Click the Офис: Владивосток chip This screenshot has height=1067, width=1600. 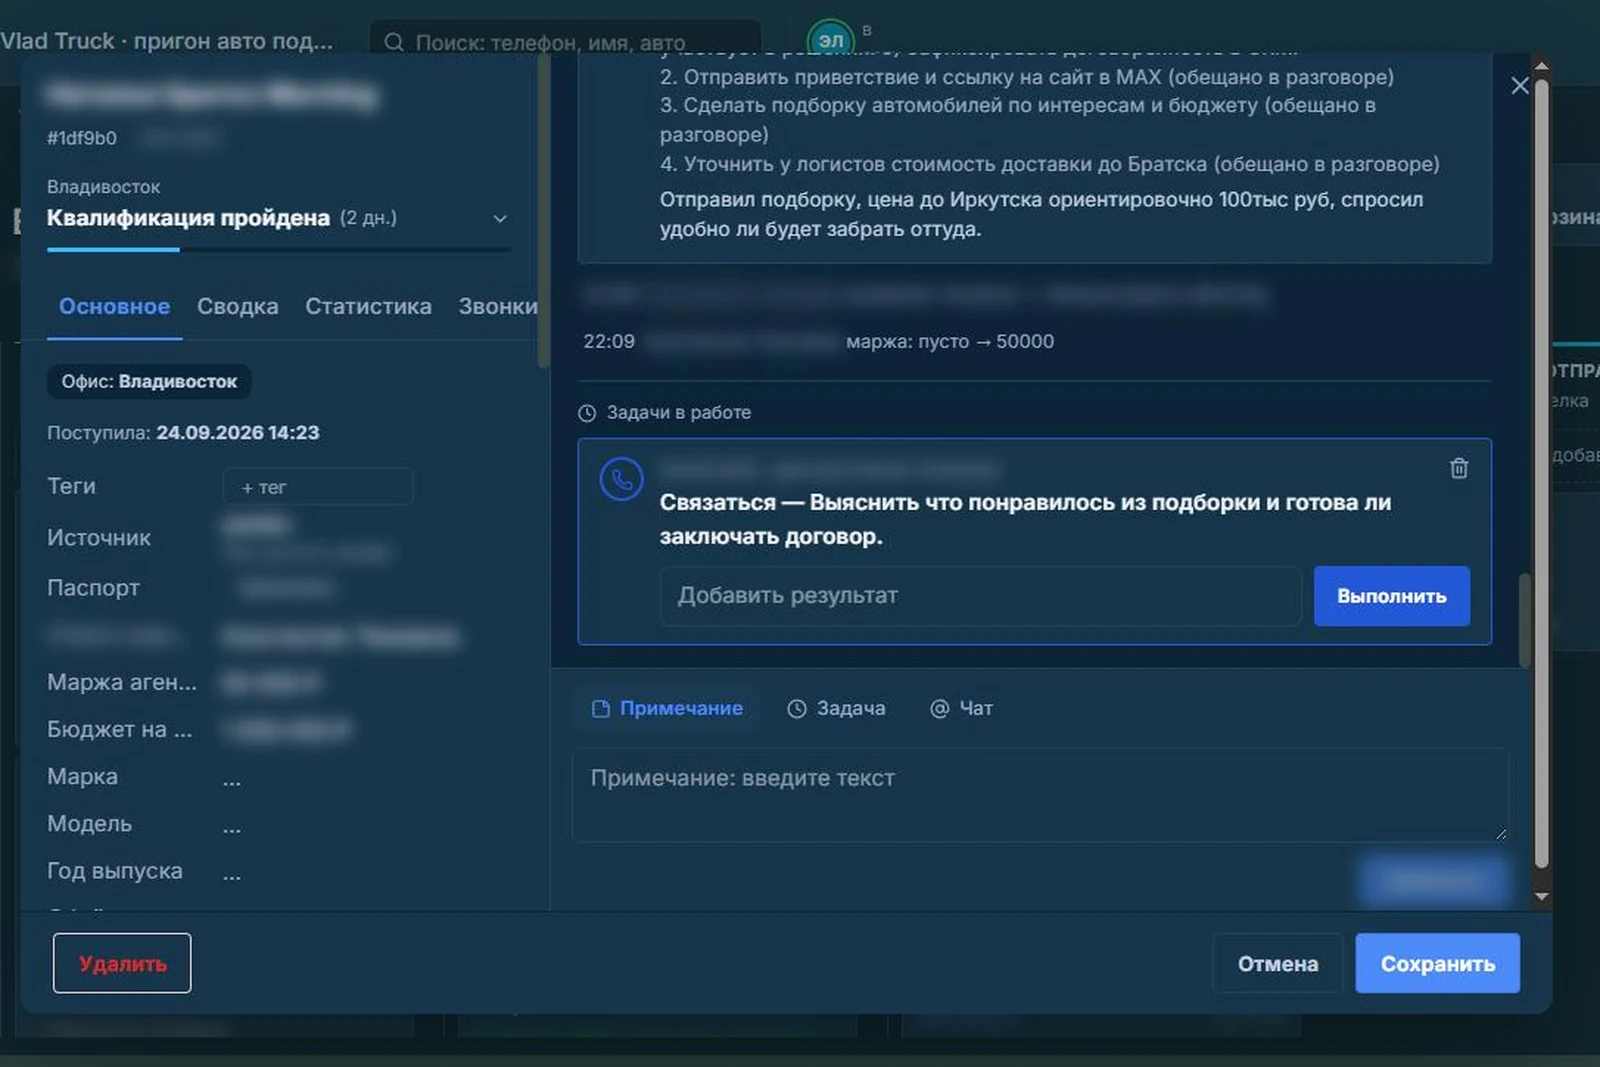coord(149,381)
